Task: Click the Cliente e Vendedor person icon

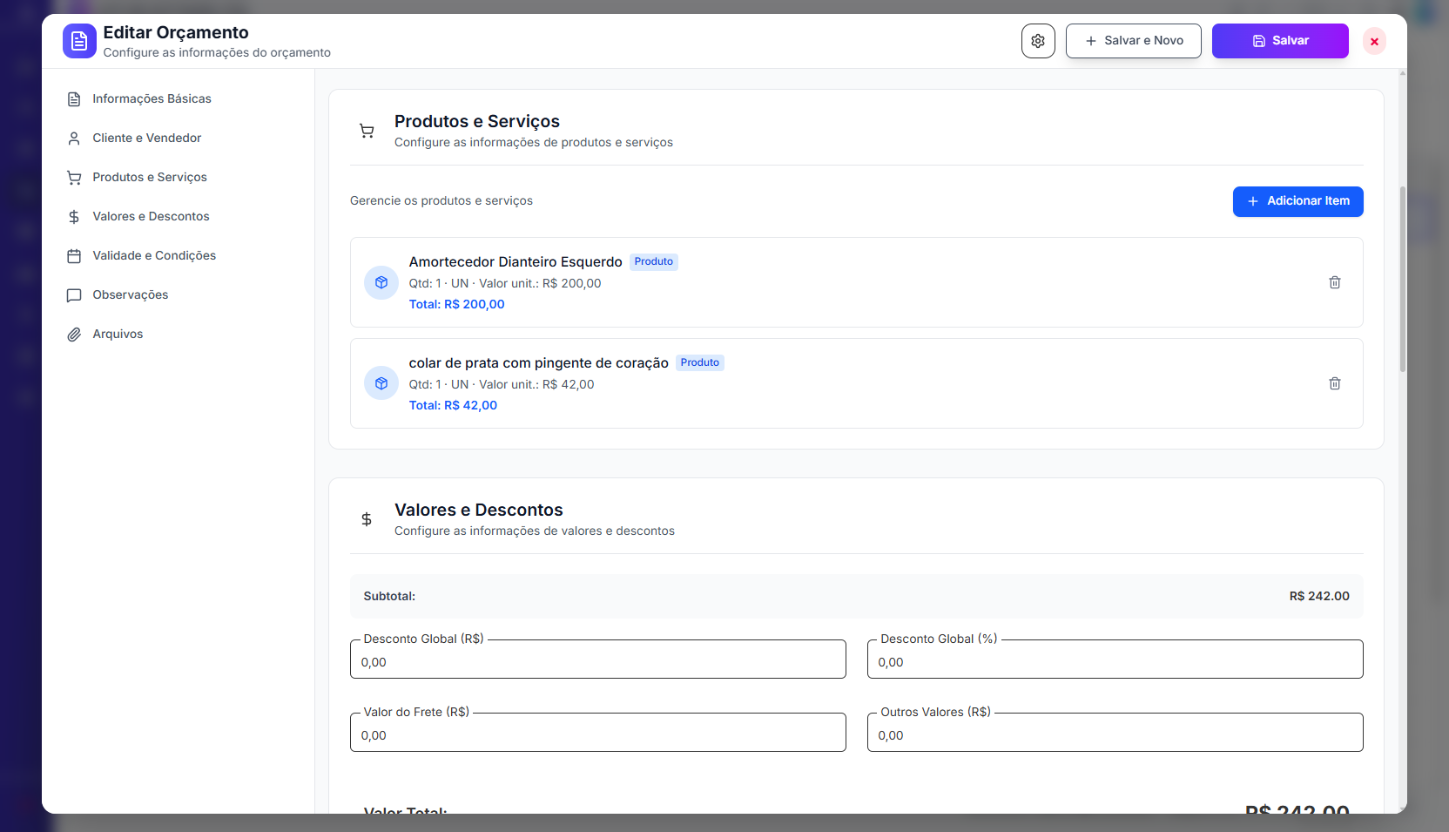Action: pyautogui.click(x=74, y=138)
